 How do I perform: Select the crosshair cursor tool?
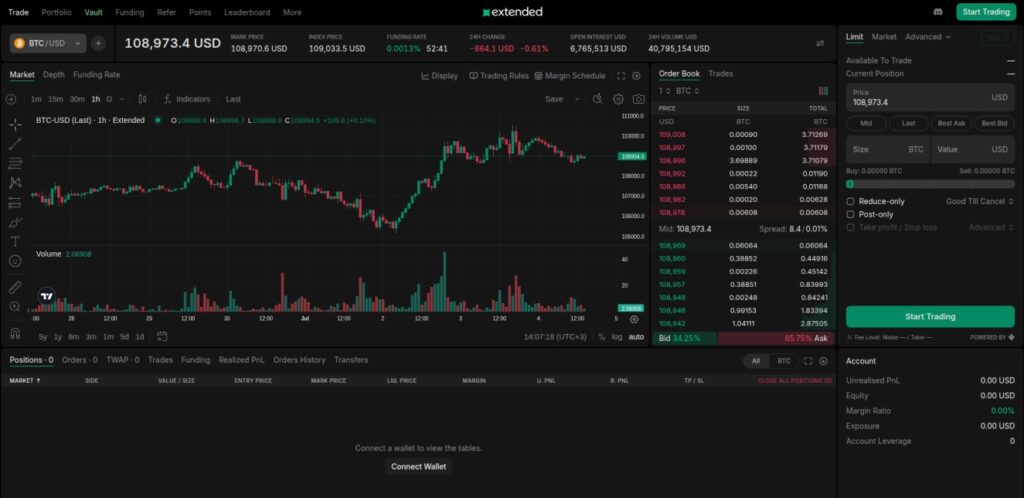[15, 124]
